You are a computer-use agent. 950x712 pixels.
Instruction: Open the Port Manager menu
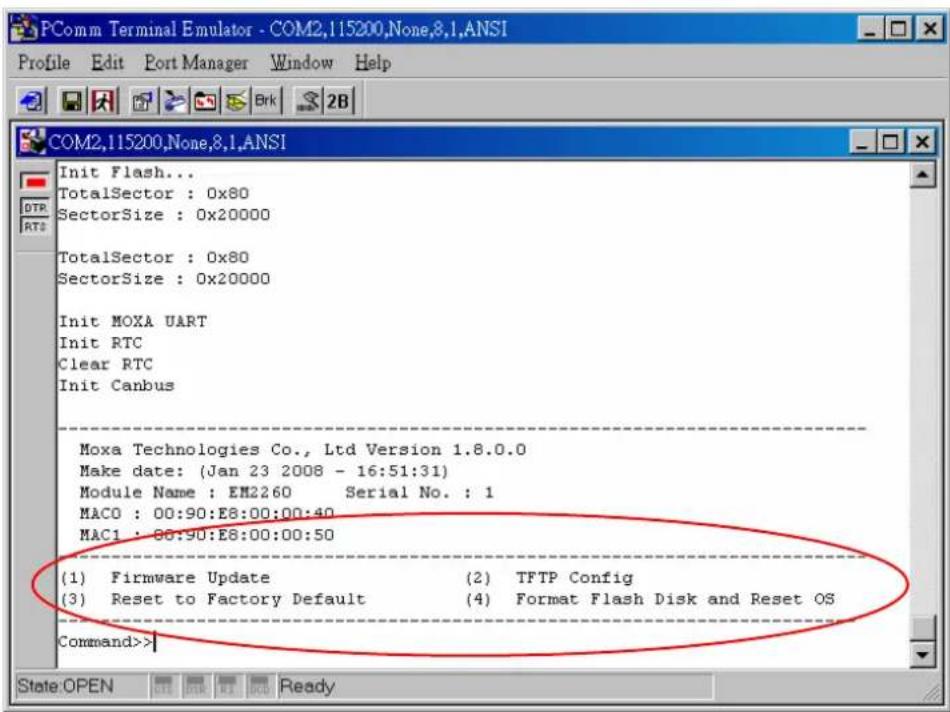point(196,62)
